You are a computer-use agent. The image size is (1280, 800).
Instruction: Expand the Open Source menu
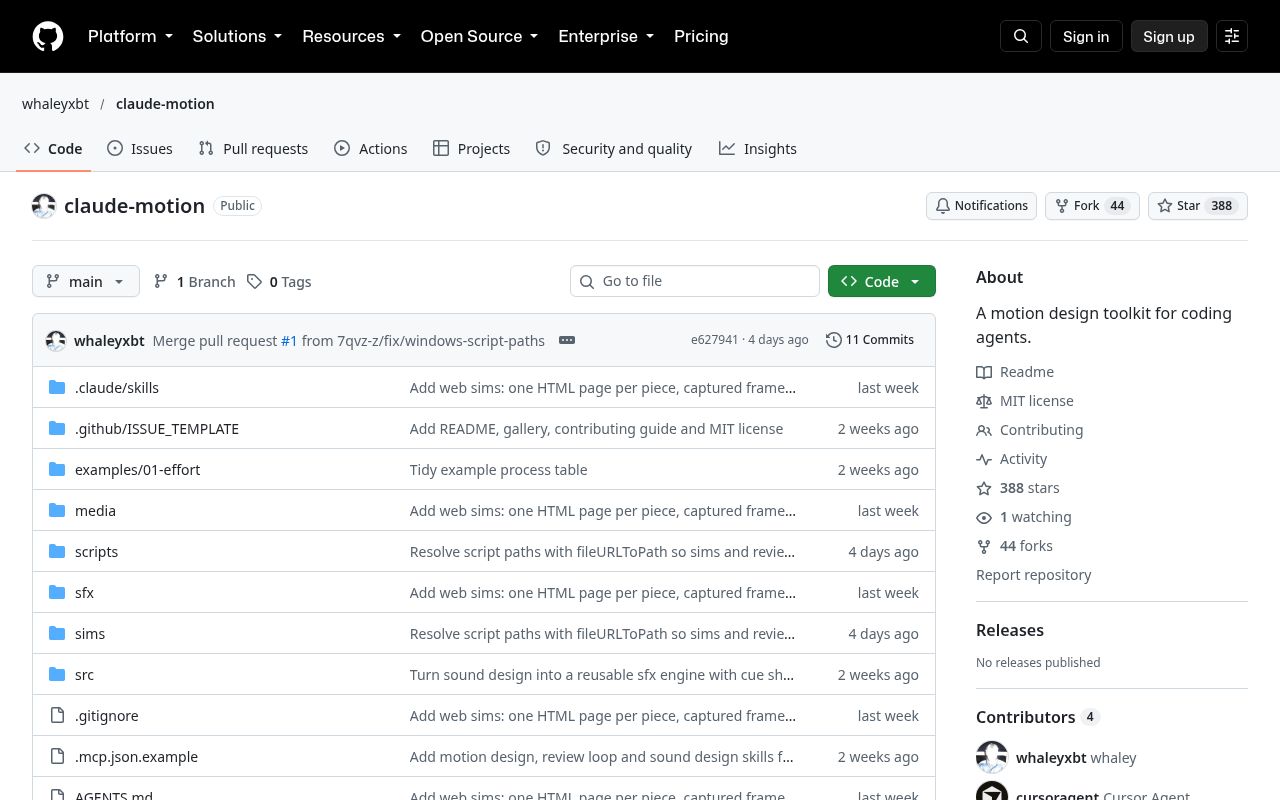(480, 36)
